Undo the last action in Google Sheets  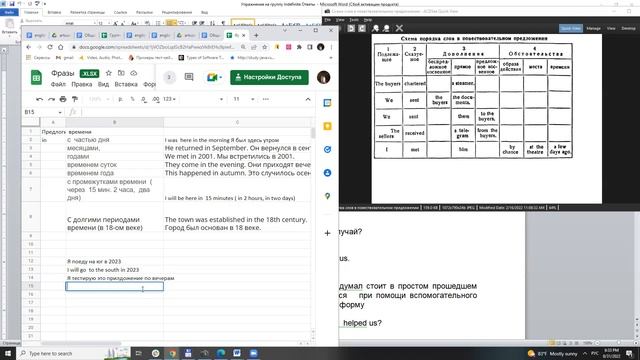click(40, 99)
